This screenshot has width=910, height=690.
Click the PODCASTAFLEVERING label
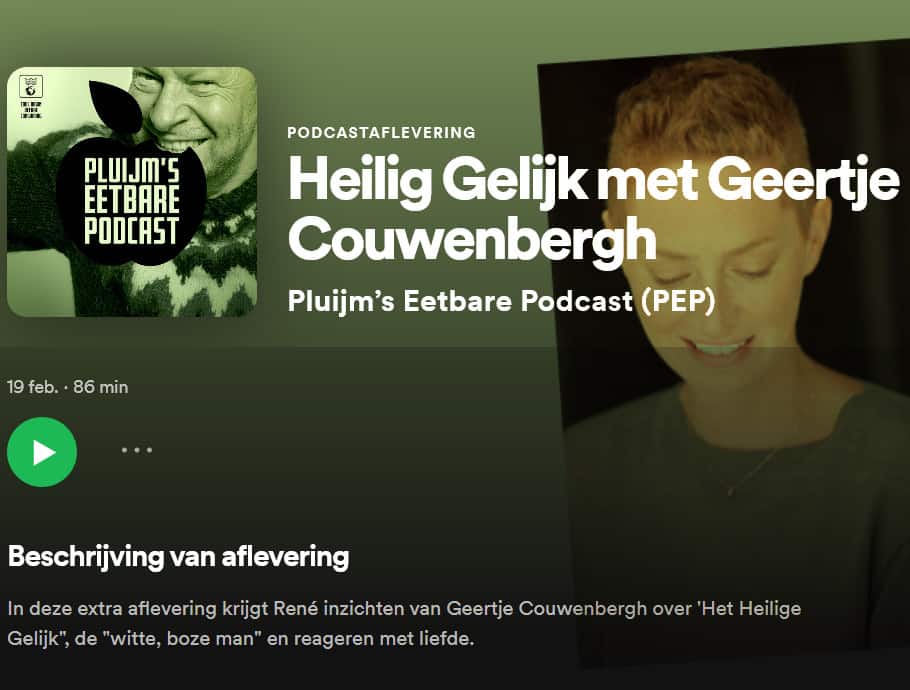(381, 132)
